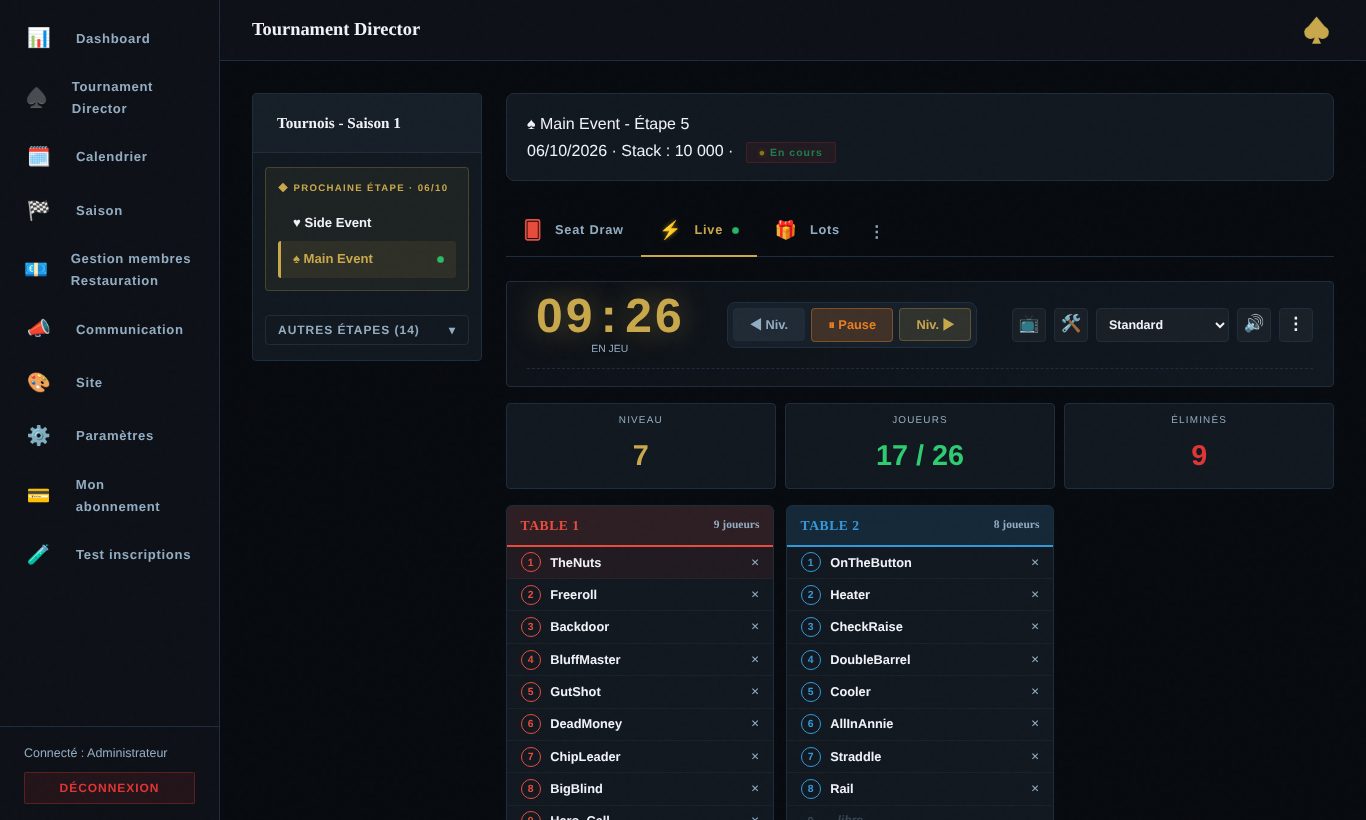Open the Standard theme dropdown
Image resolution: width=1366 pixels, height=820 pixels.
tap(1162, 324)
